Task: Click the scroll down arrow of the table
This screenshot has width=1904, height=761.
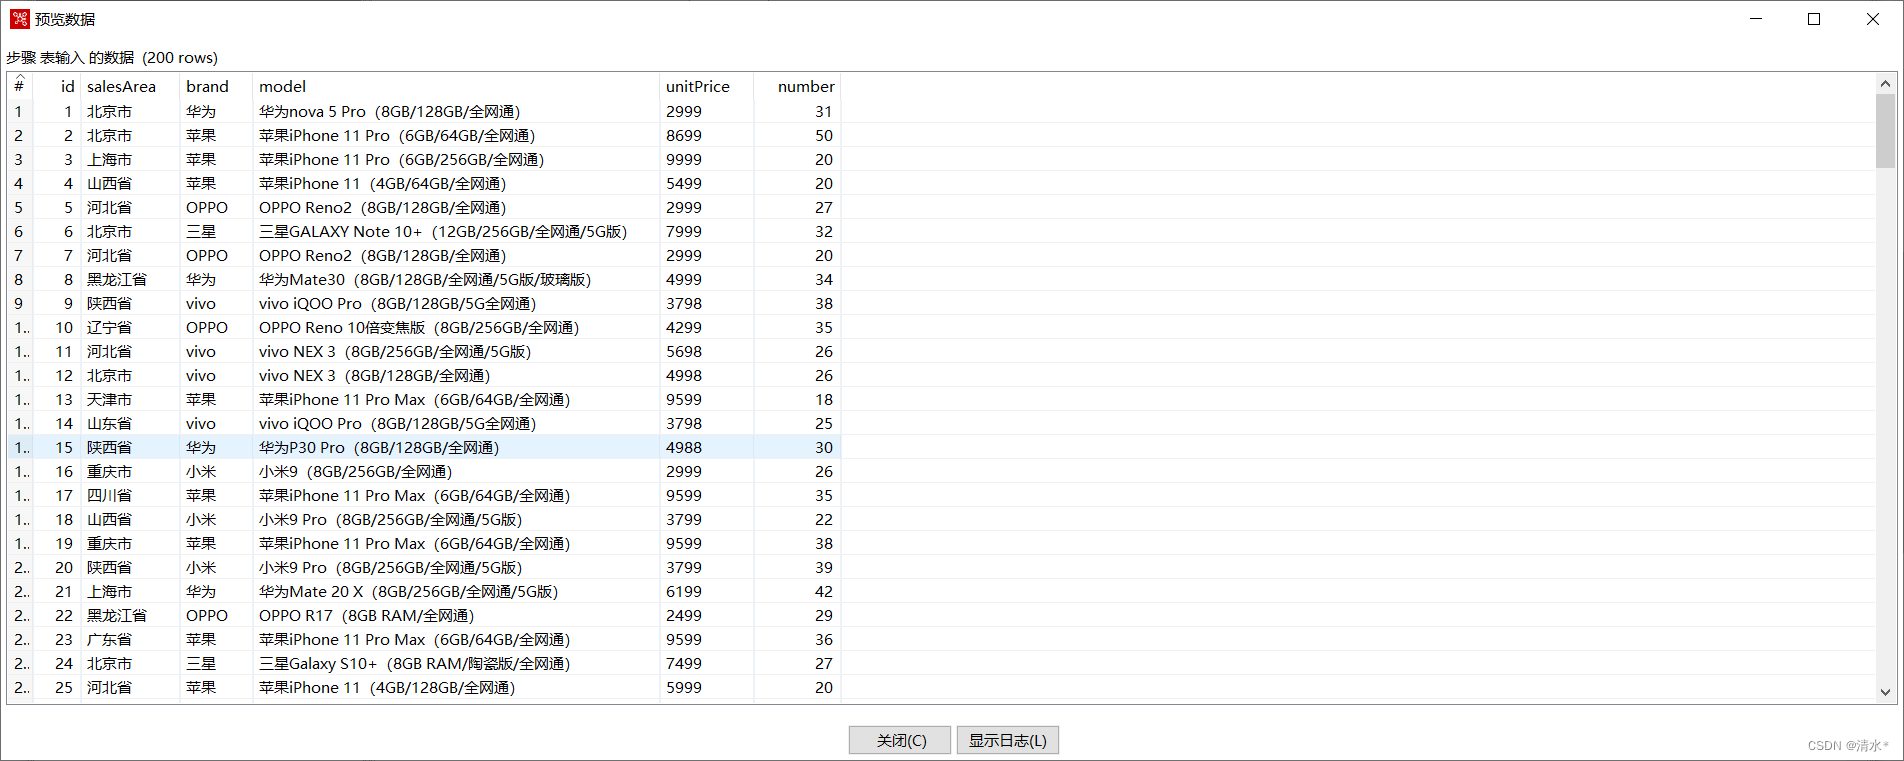Action: (x=1885, y=692)
